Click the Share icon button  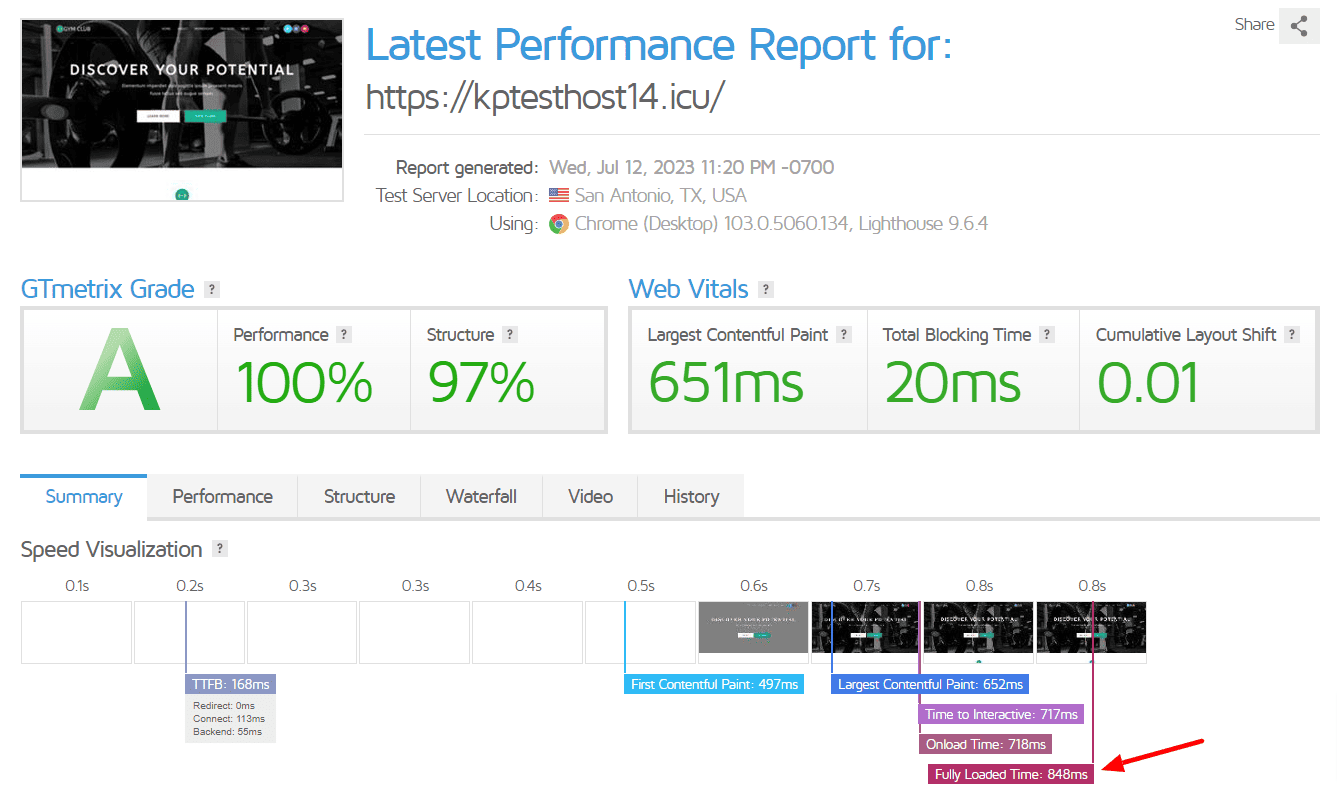[1299, 26]
